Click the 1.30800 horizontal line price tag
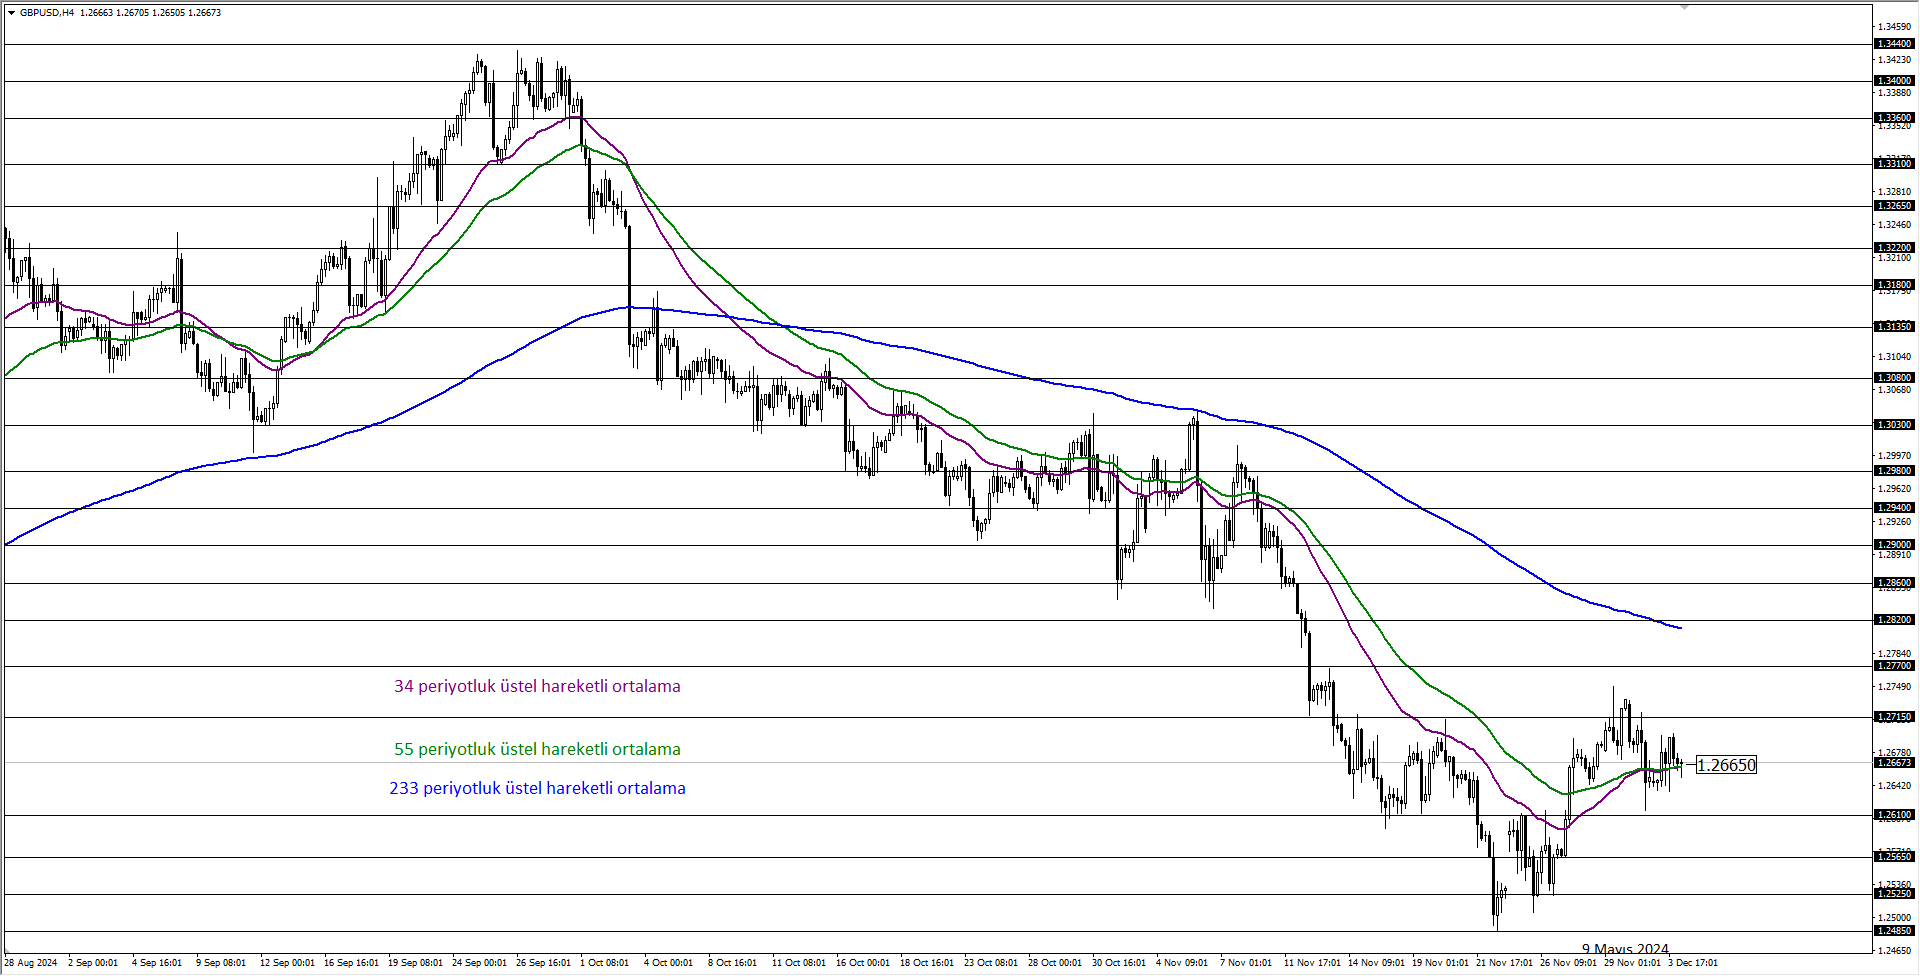This screenshot has height=976, width=1920. 1894,378
